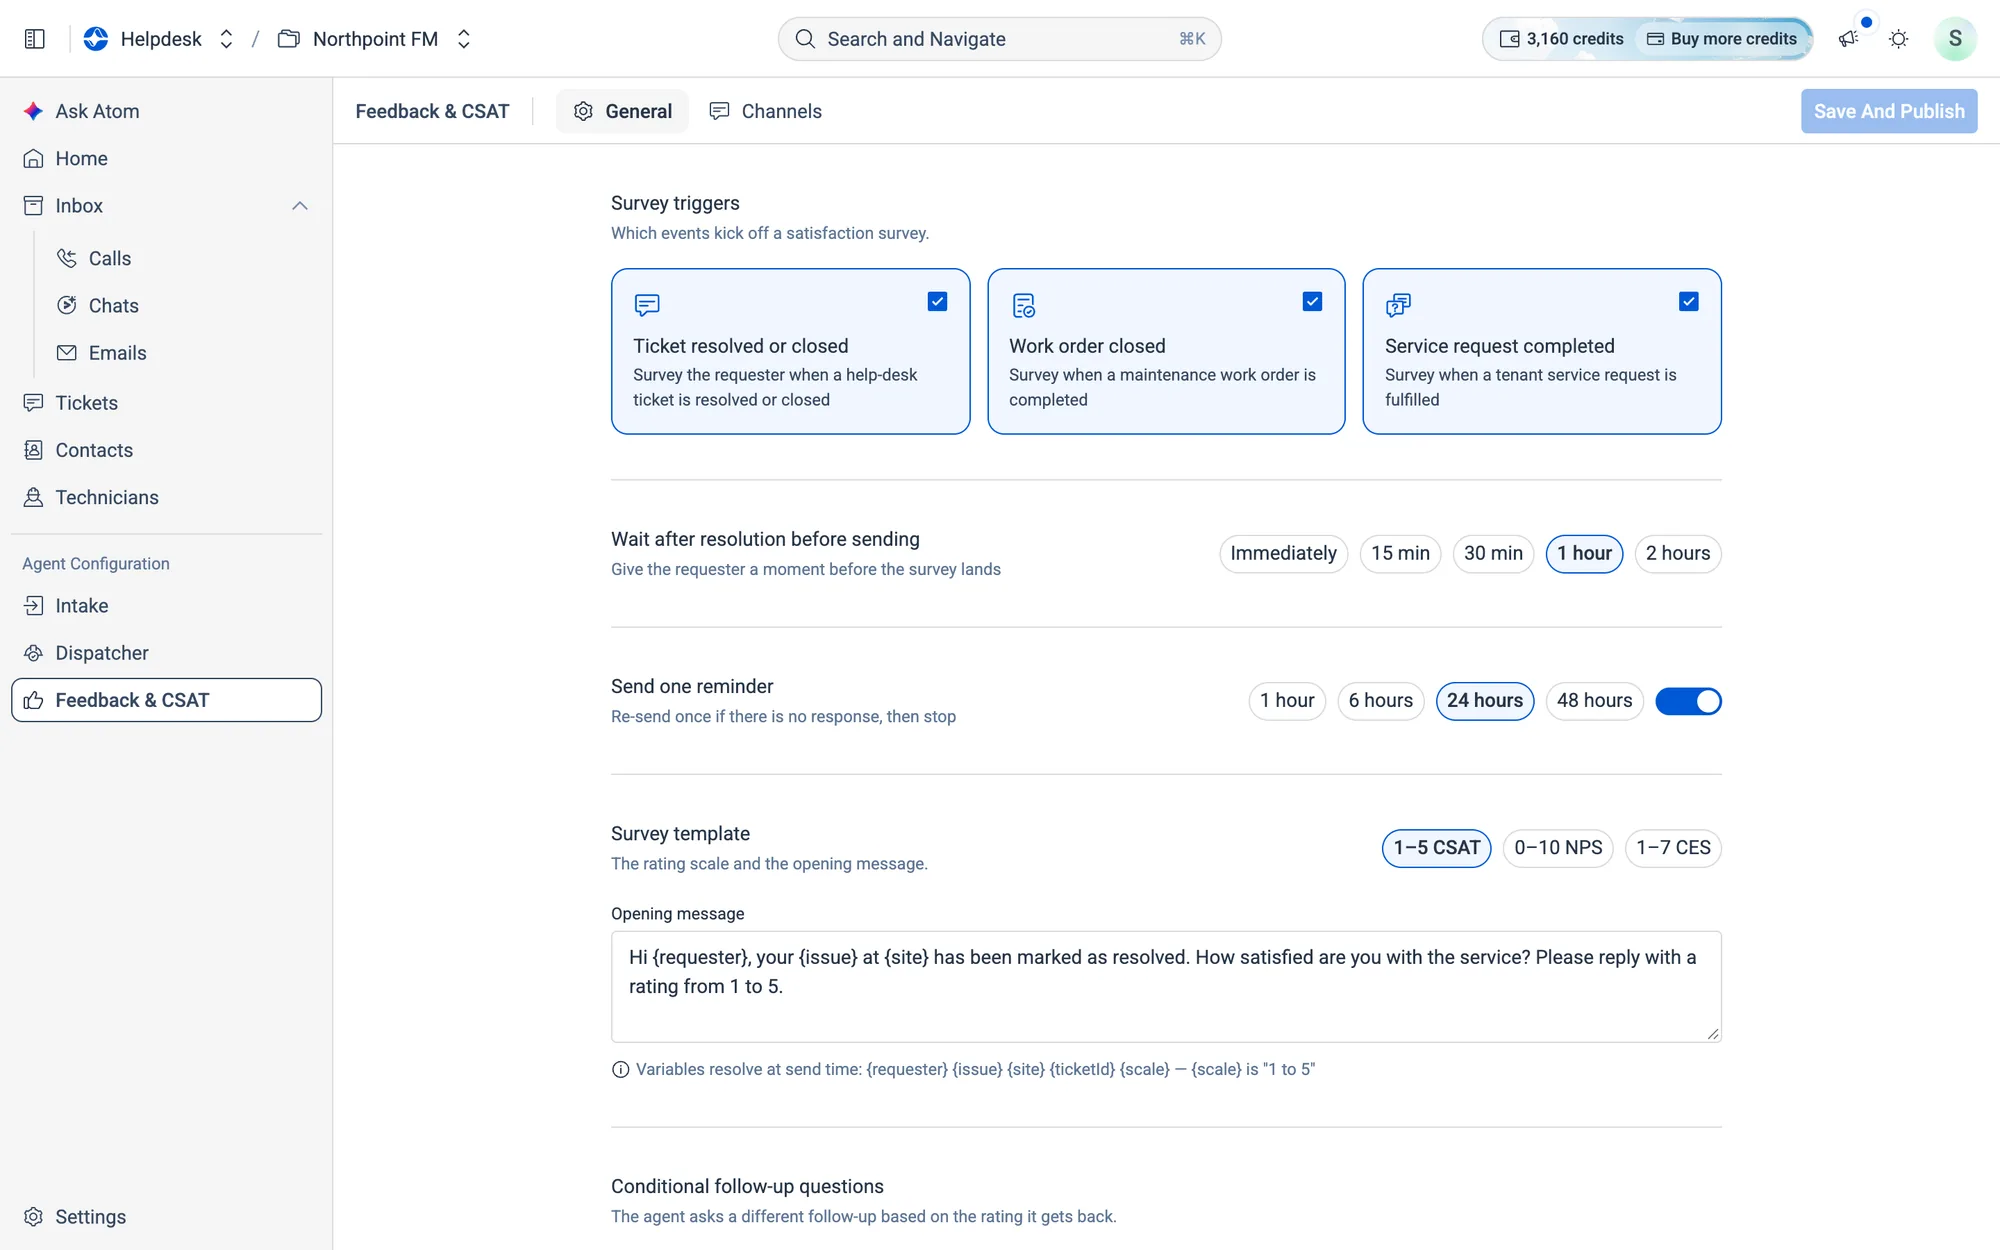Select 30 min wait option
This screenshot has width=2000, height=1250.
[1493, 553]
